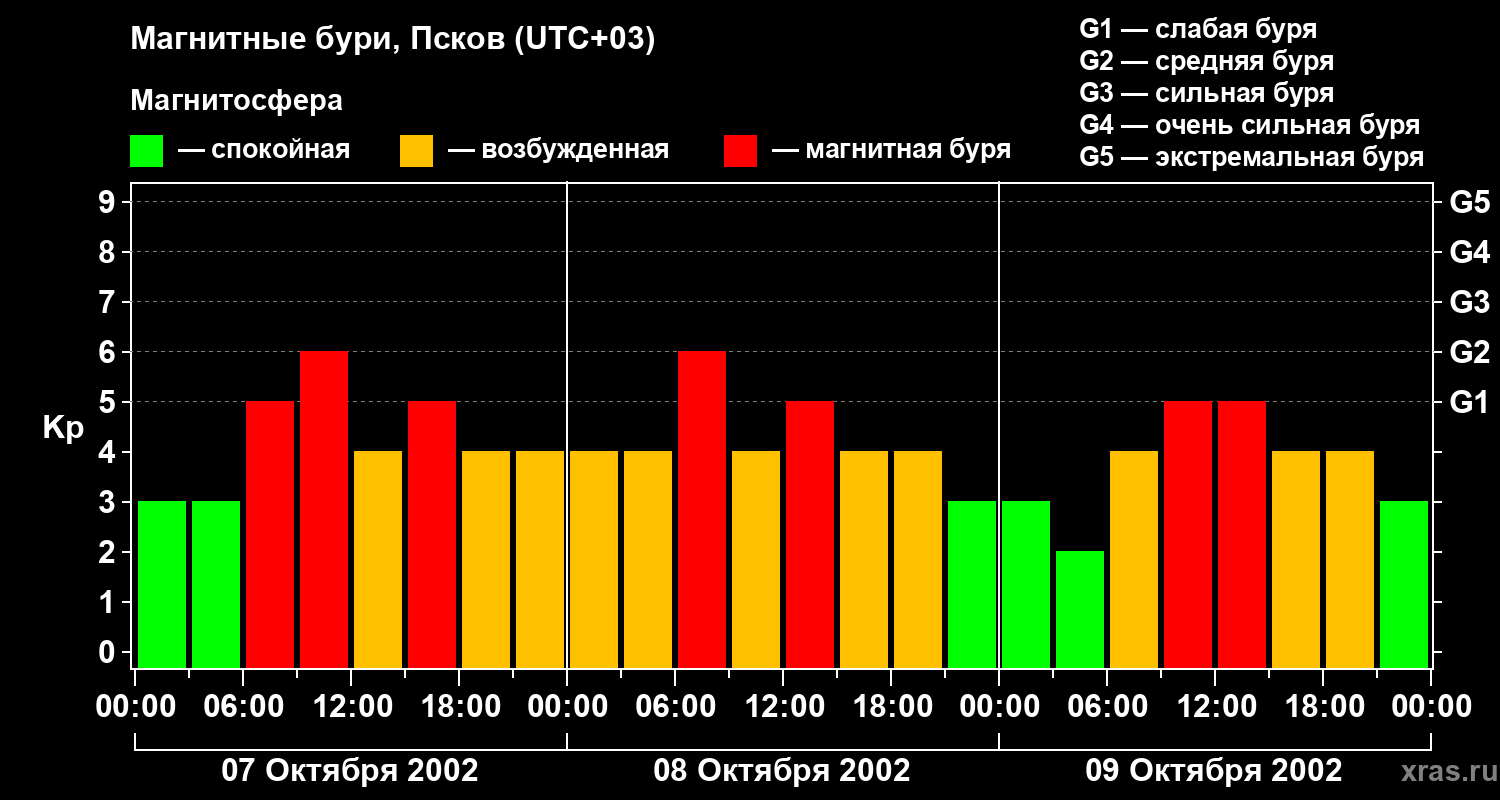Click the 'Kp' vertical axis label
Image resolution: width=1500 pixels, height=800 pixels.
pyautogui.click(x=64, y=427)
